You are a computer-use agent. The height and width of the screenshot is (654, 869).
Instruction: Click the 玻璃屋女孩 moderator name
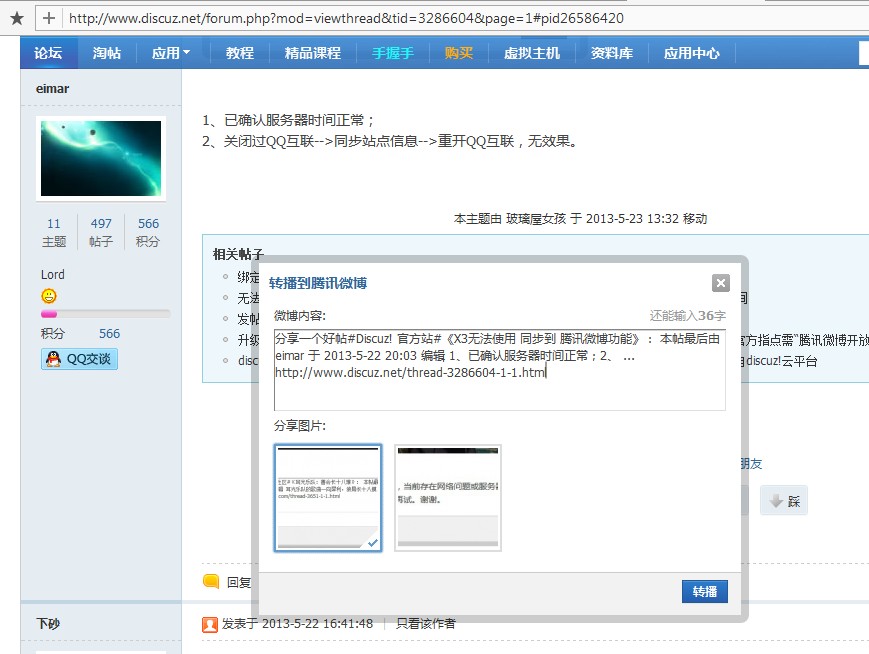coord(536,219)
